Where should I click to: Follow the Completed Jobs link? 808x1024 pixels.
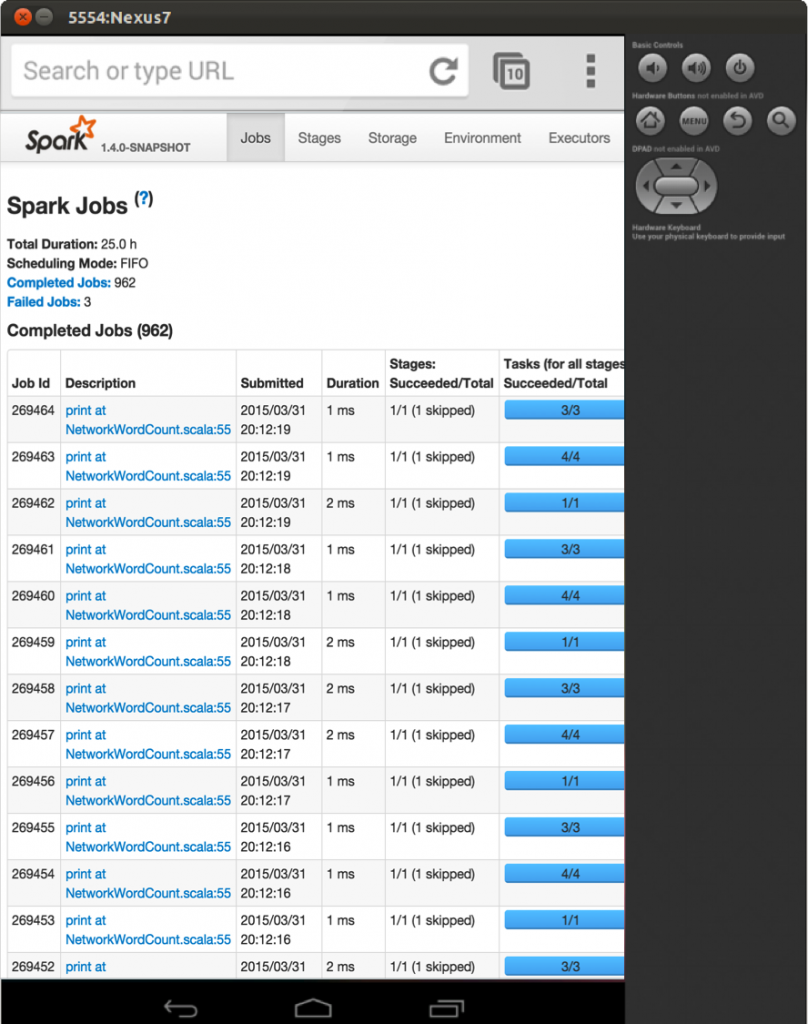pyautogui.click(x=59, y=283)
